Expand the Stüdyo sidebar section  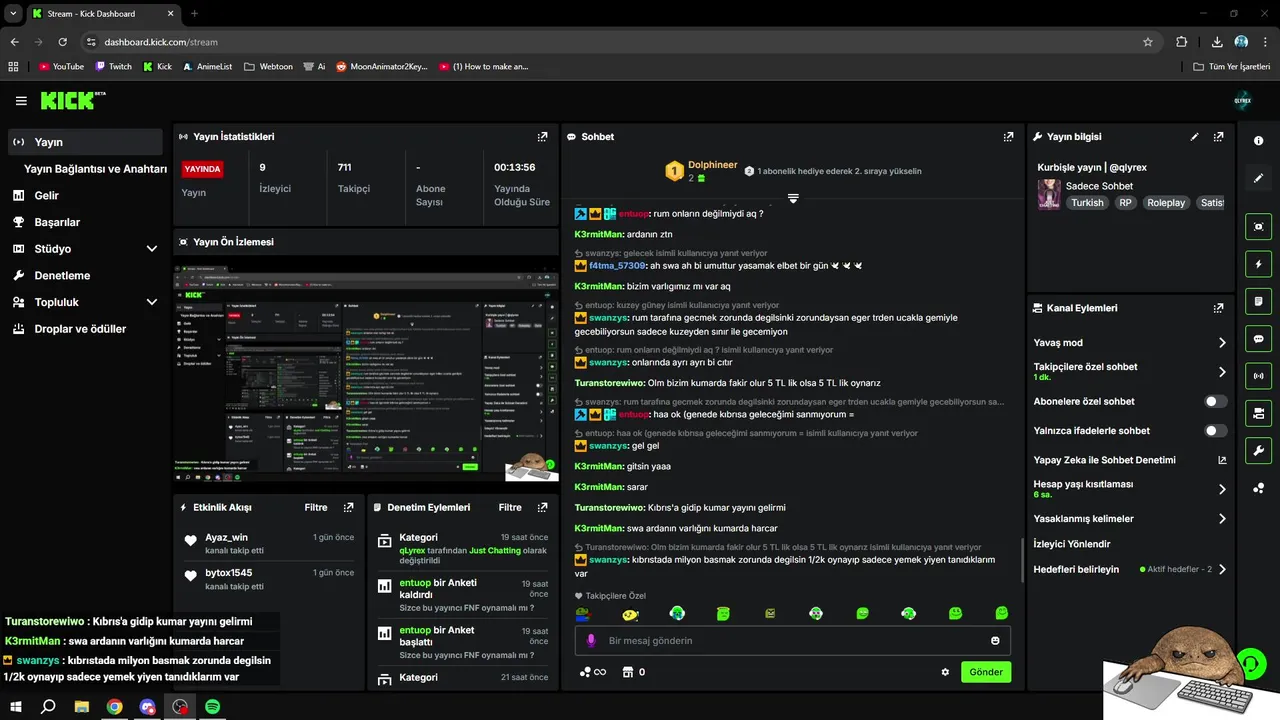point(152,249)
